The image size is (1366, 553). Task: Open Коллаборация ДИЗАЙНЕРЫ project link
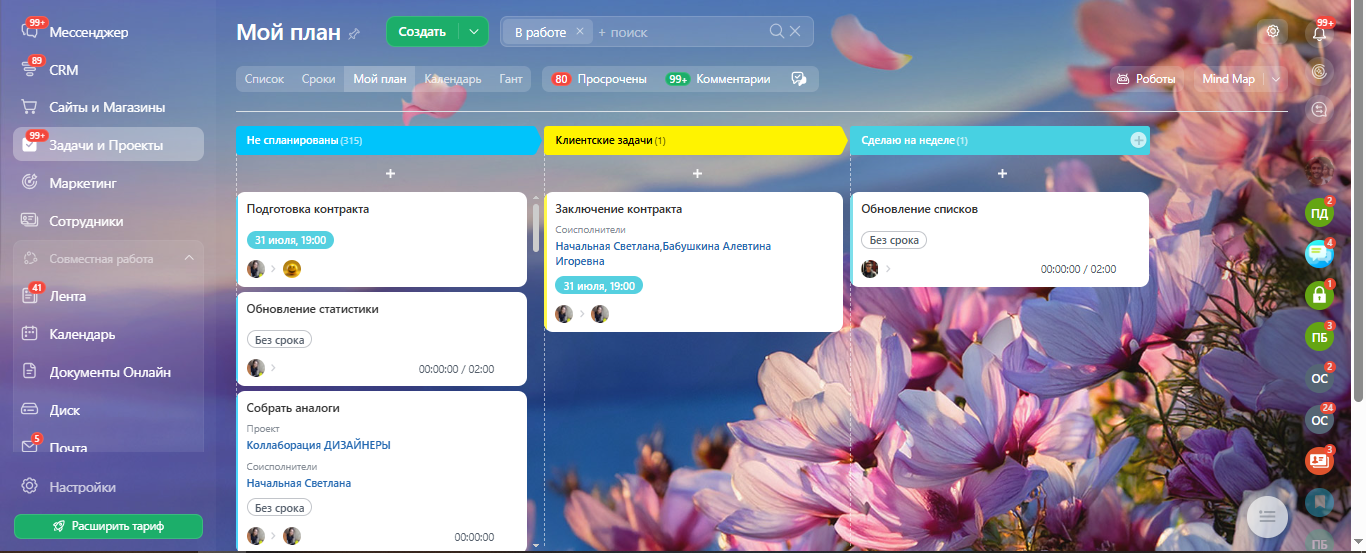click(x=318, y=445)
